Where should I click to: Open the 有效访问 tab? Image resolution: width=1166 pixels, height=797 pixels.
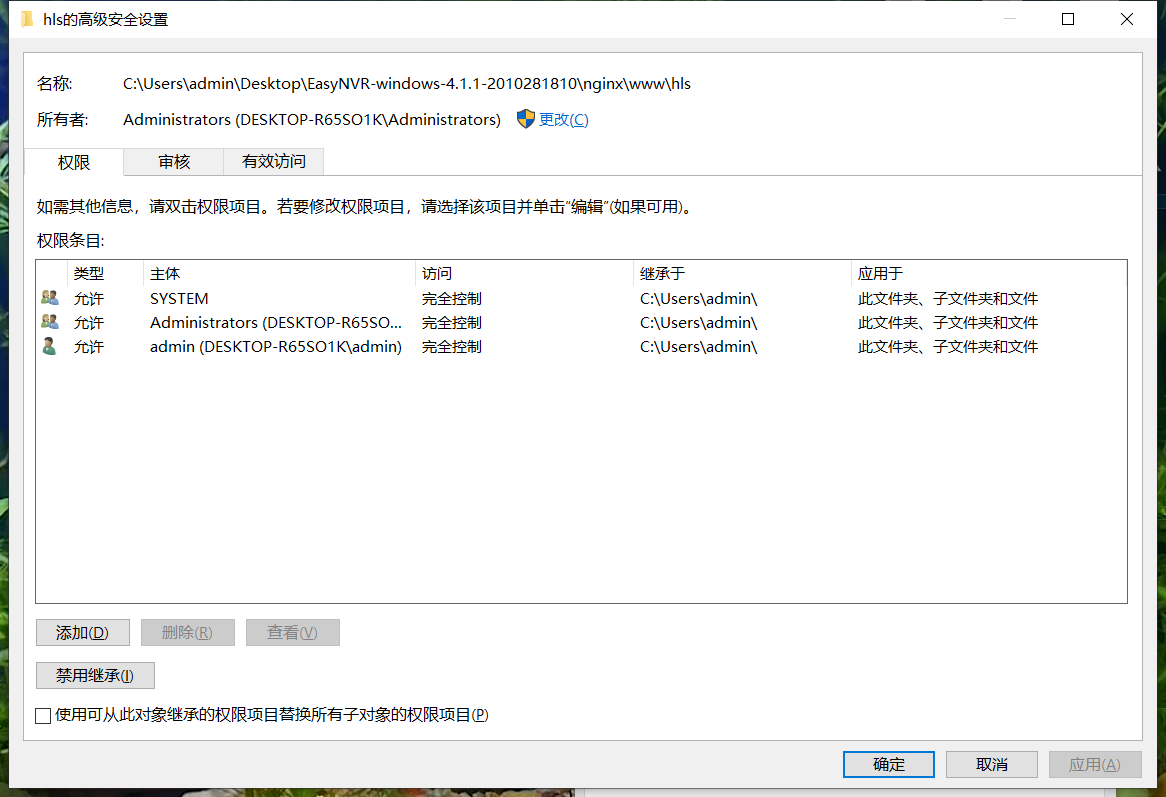(274, 161)
